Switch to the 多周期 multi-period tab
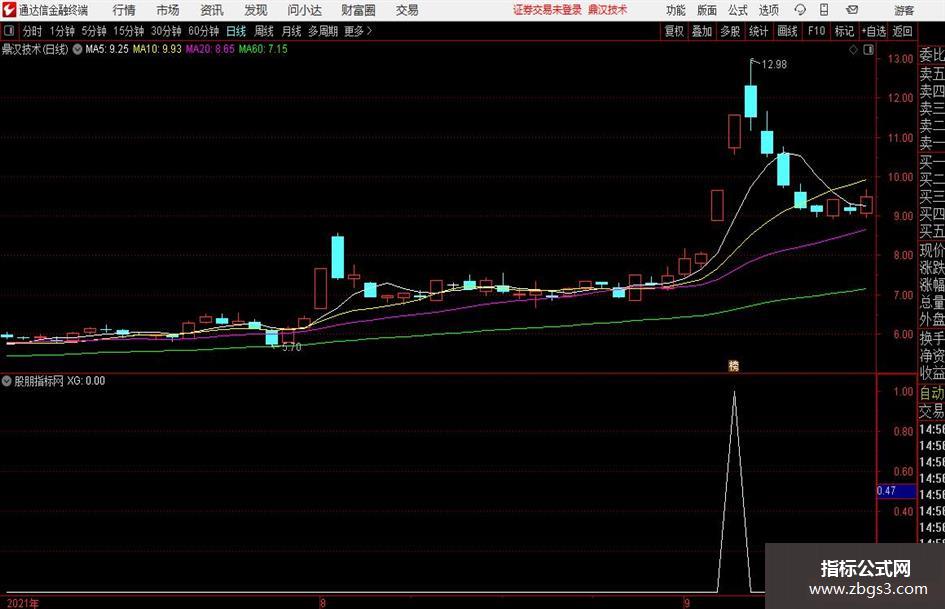Screen dimensions: 945x609 tap(323, 31)
